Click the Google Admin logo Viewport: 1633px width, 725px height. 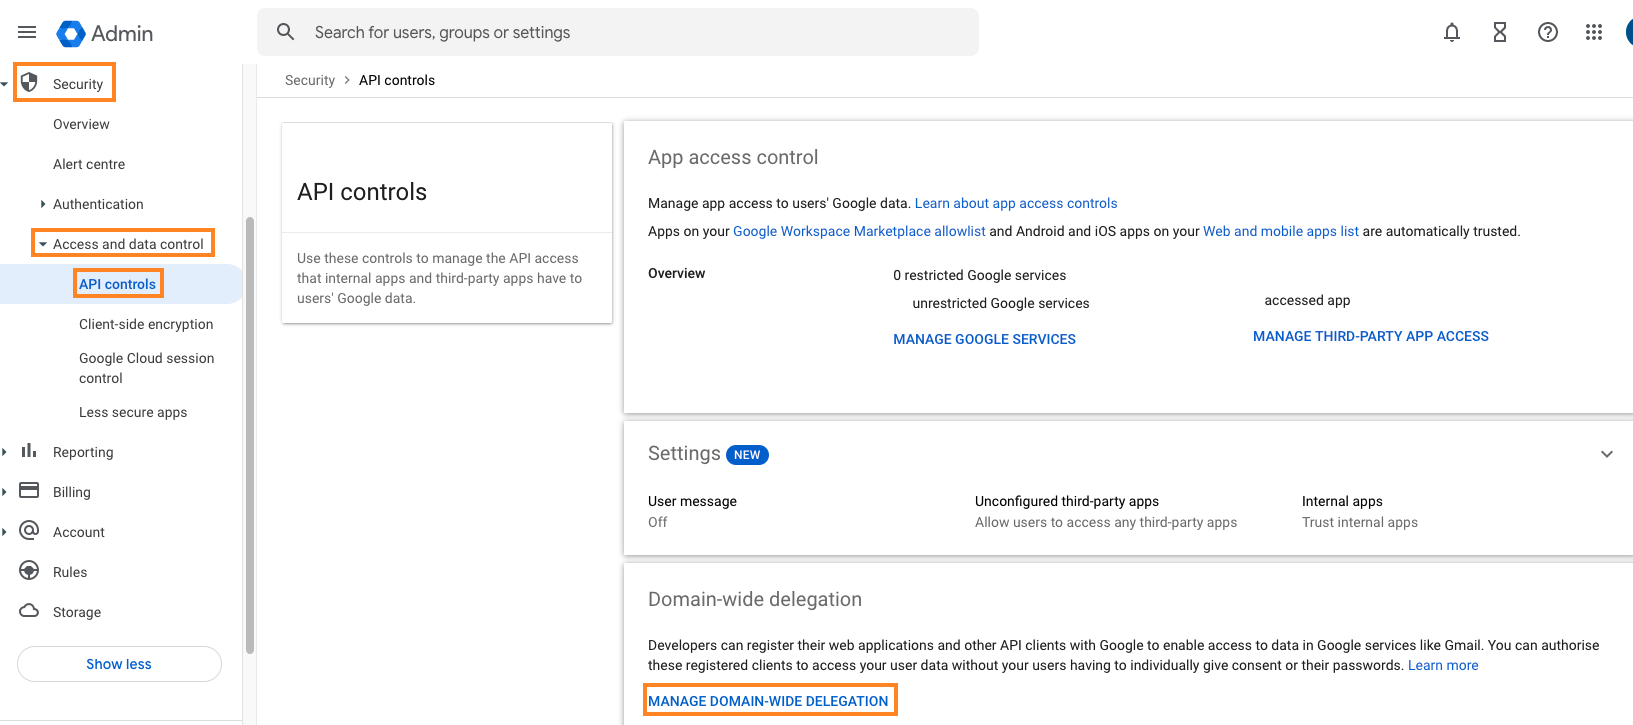pyautogui.click(x=71, y=34)
